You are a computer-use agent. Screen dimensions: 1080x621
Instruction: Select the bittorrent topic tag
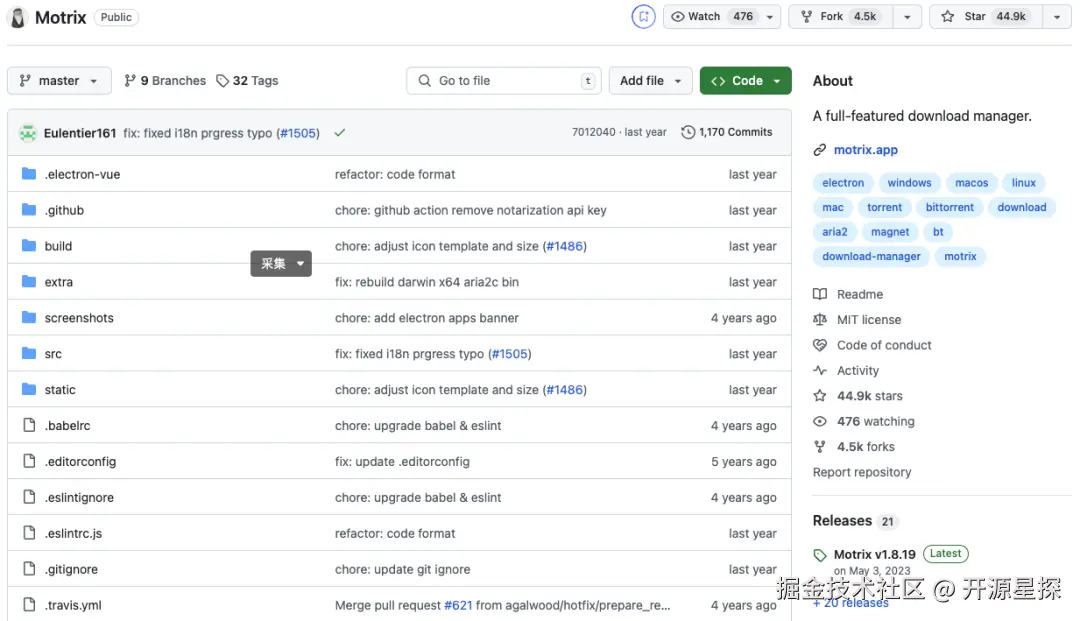click(x=949, y=207)
